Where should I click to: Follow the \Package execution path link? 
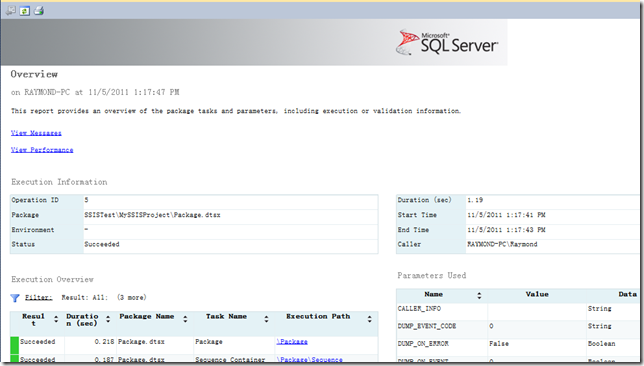[x=292, y=341]
